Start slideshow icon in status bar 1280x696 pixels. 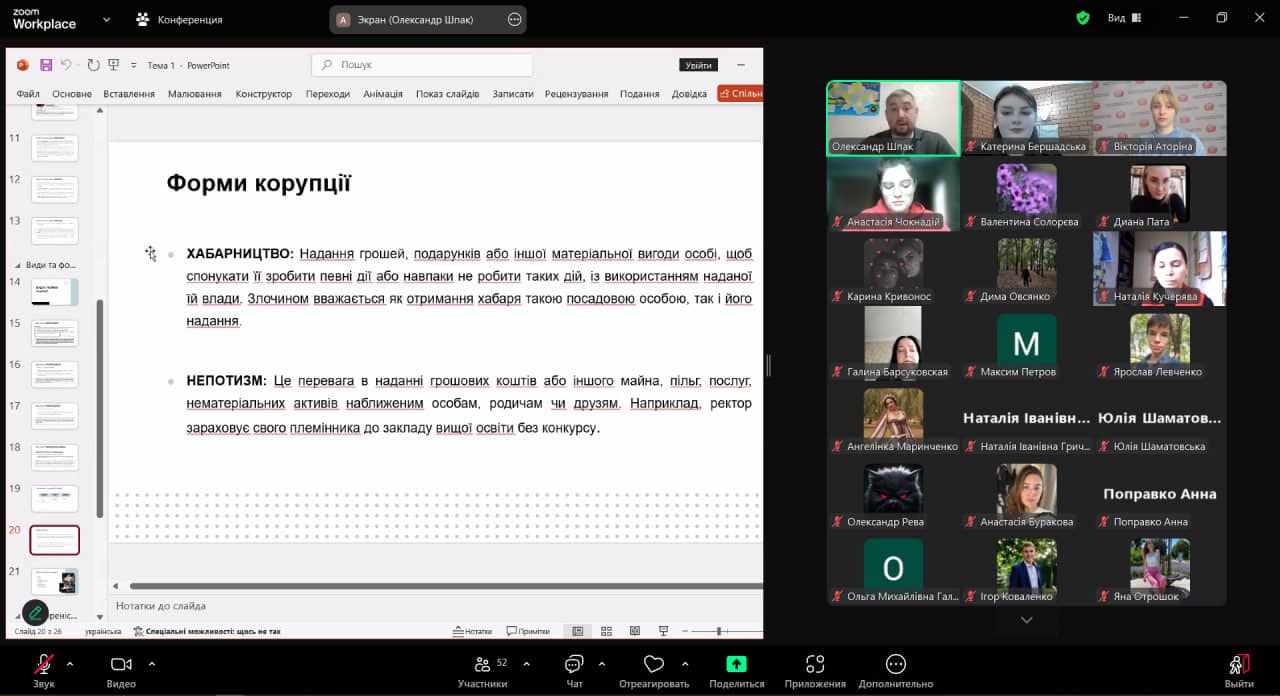pyautogui.click(x=663, y=632)
